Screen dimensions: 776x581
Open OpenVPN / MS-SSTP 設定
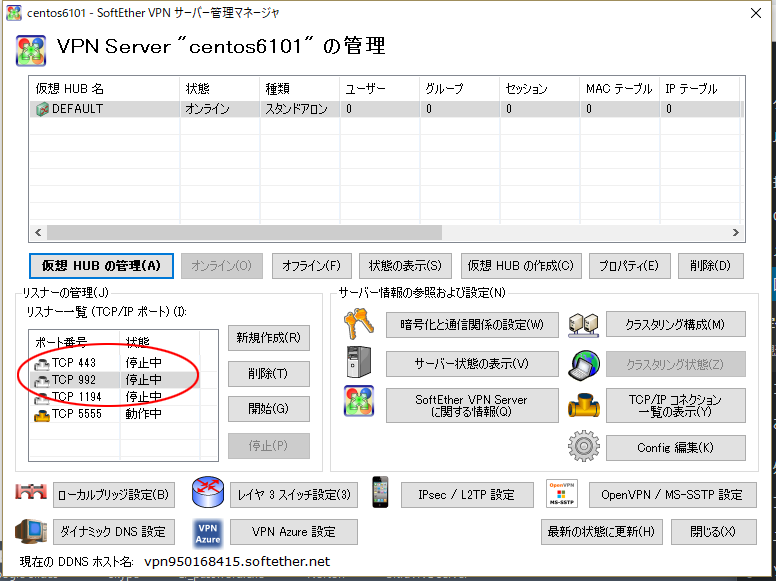pos(671,494)
